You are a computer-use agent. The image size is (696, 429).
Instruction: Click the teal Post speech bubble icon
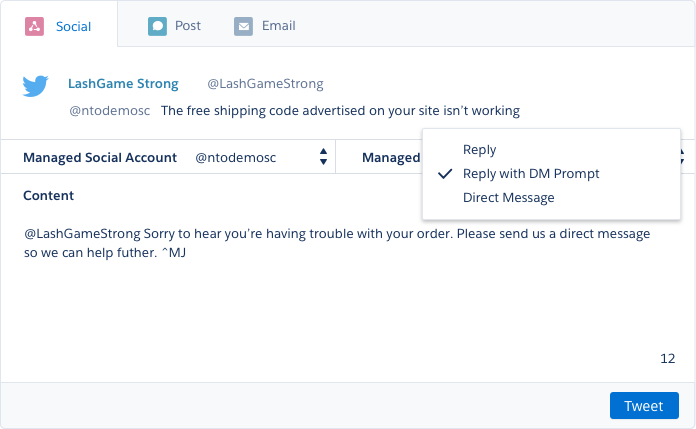click(x=157, y=26)
